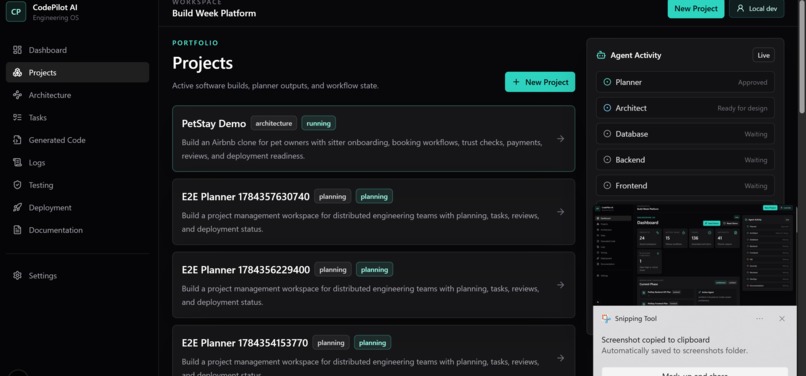Go to Architecture in sidebar

[x=77, y=95]
